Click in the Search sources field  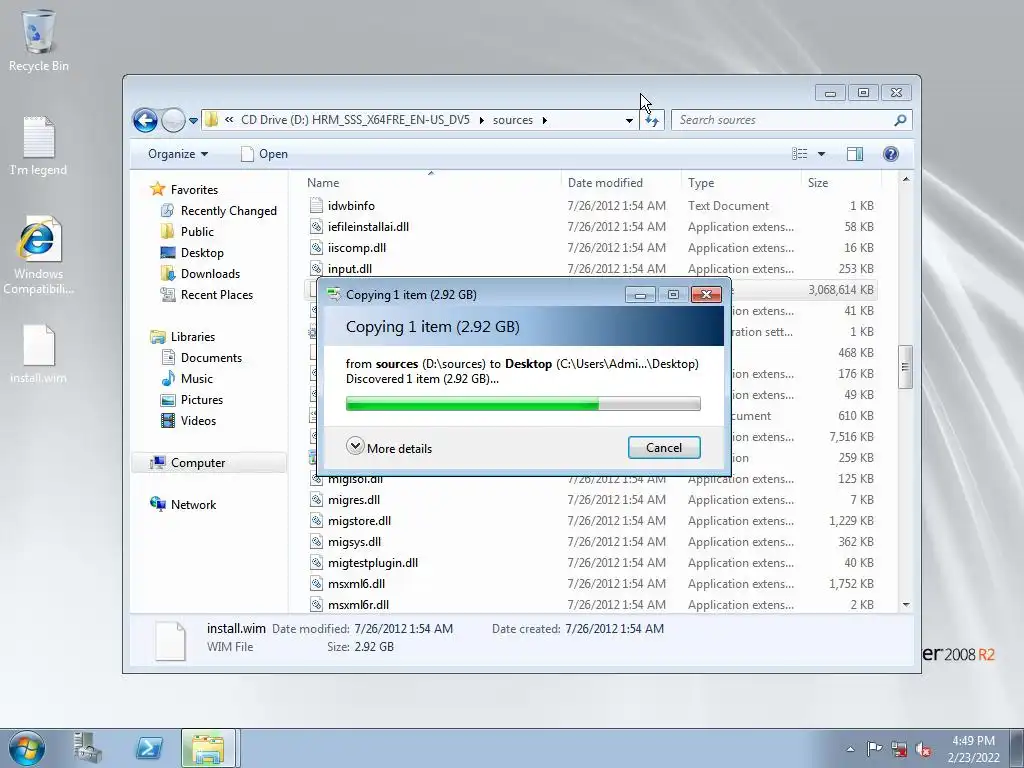pos(782,120)
